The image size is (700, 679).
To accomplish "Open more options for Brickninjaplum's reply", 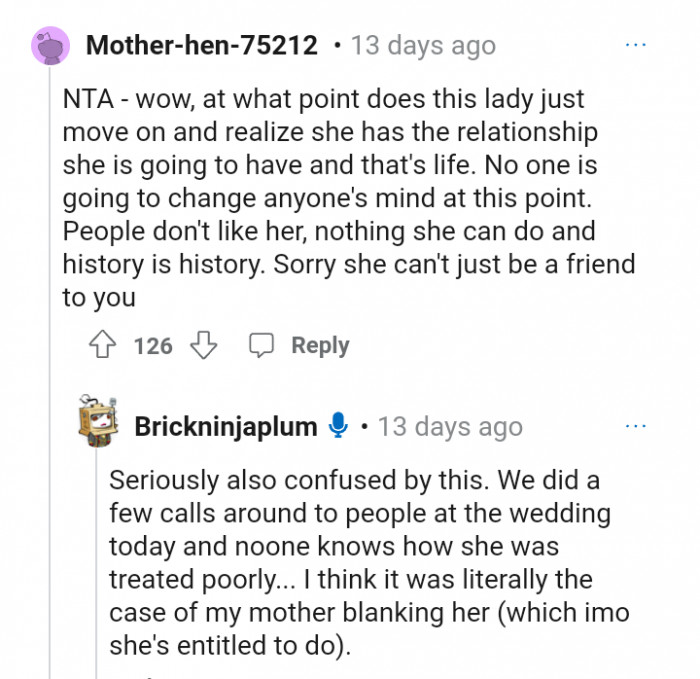I will pos(636,426).
